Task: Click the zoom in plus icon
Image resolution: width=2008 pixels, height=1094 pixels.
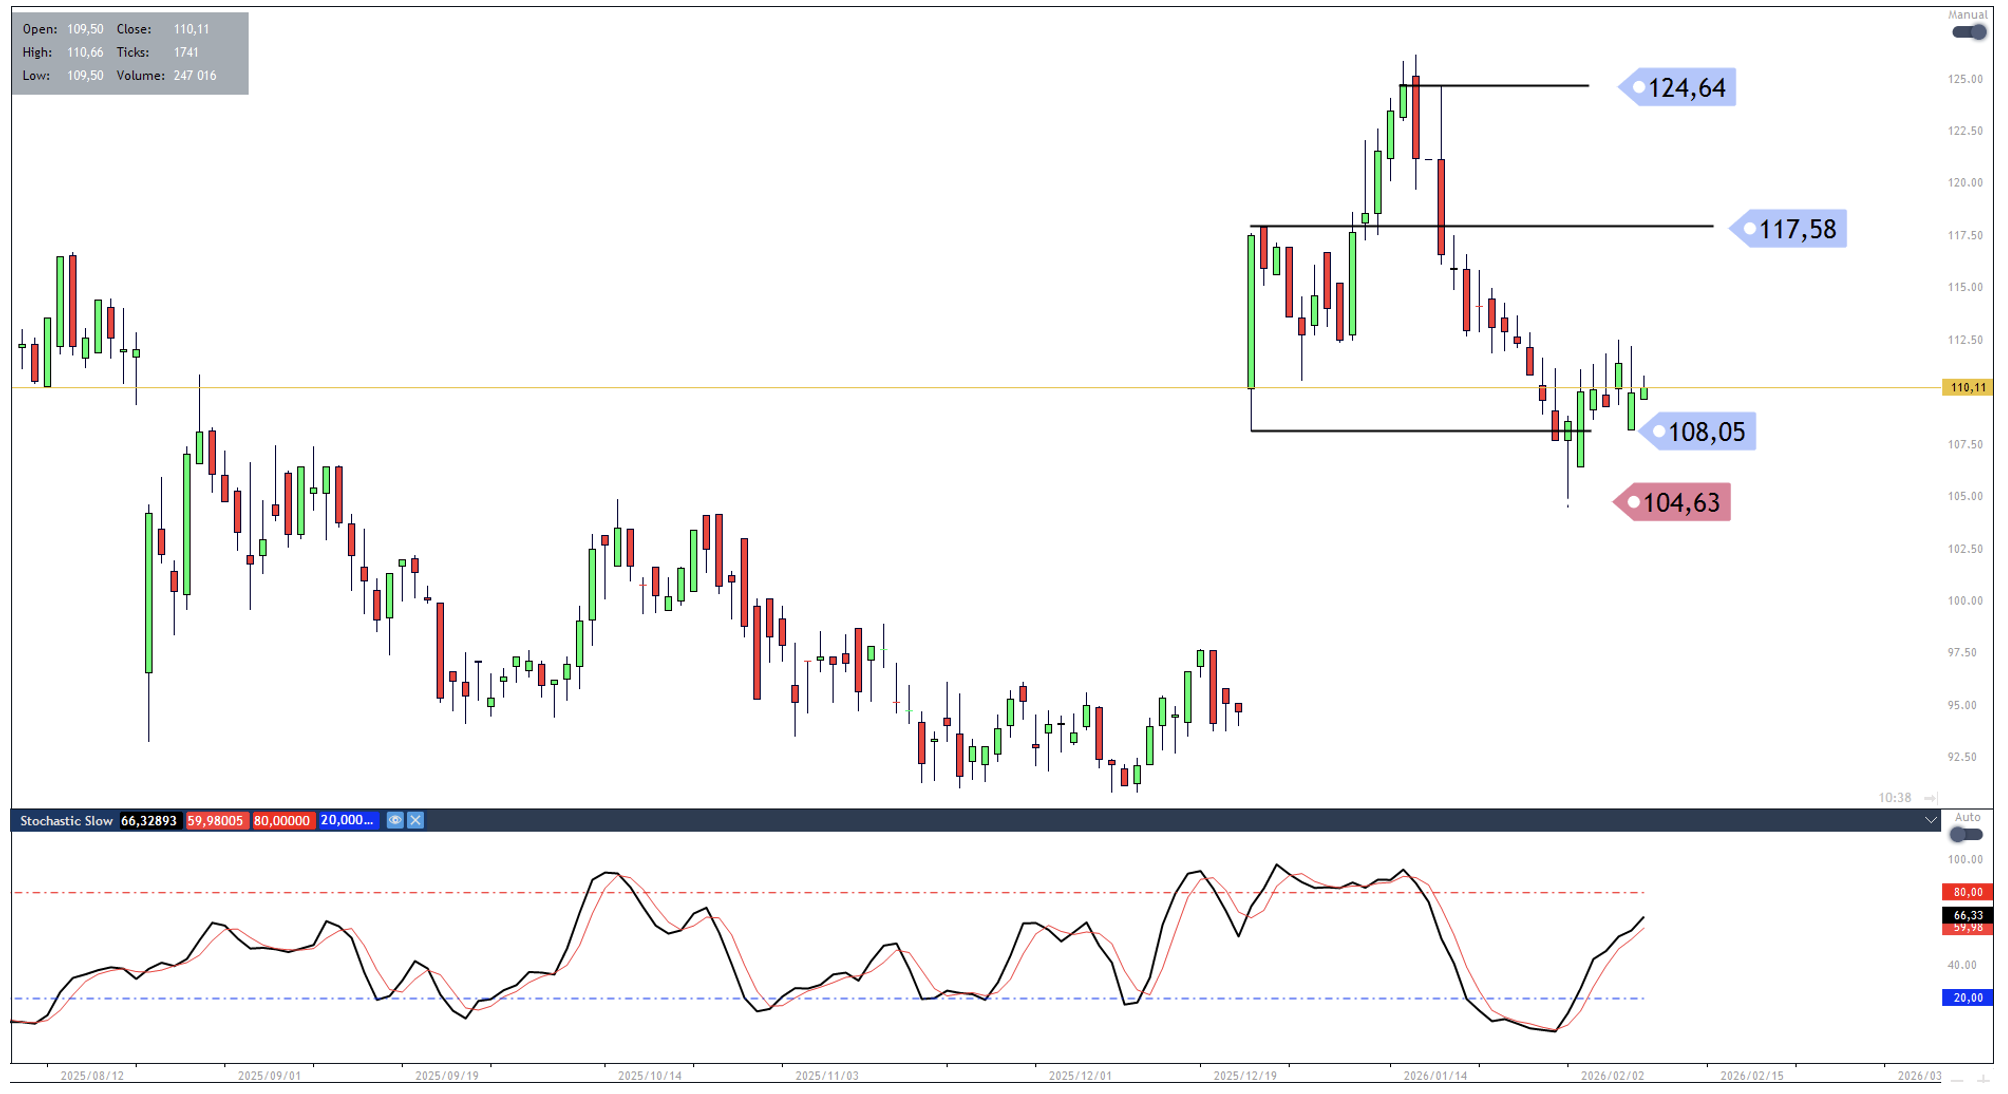Action: pyautogui.click(x=1983, y=1079)
